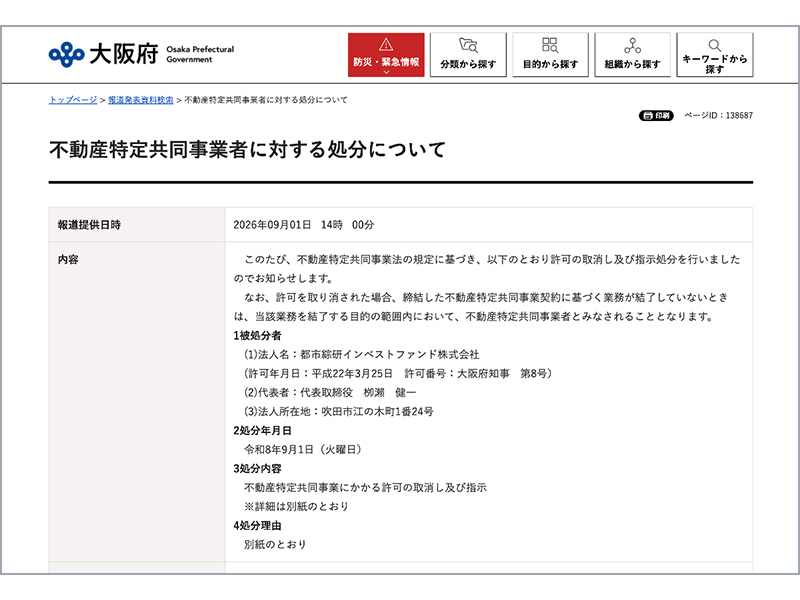The image size is (800, 600).
Task: Click the warning triangle icon
Action: [386, 45]
